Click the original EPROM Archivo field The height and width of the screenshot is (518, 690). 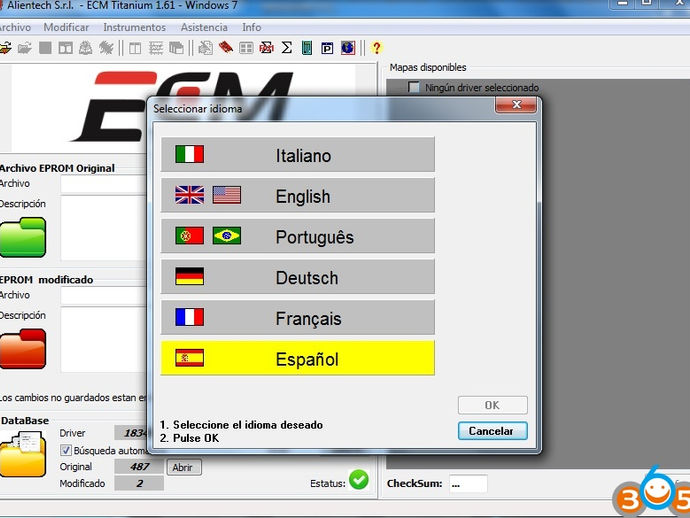coord(103,185)
